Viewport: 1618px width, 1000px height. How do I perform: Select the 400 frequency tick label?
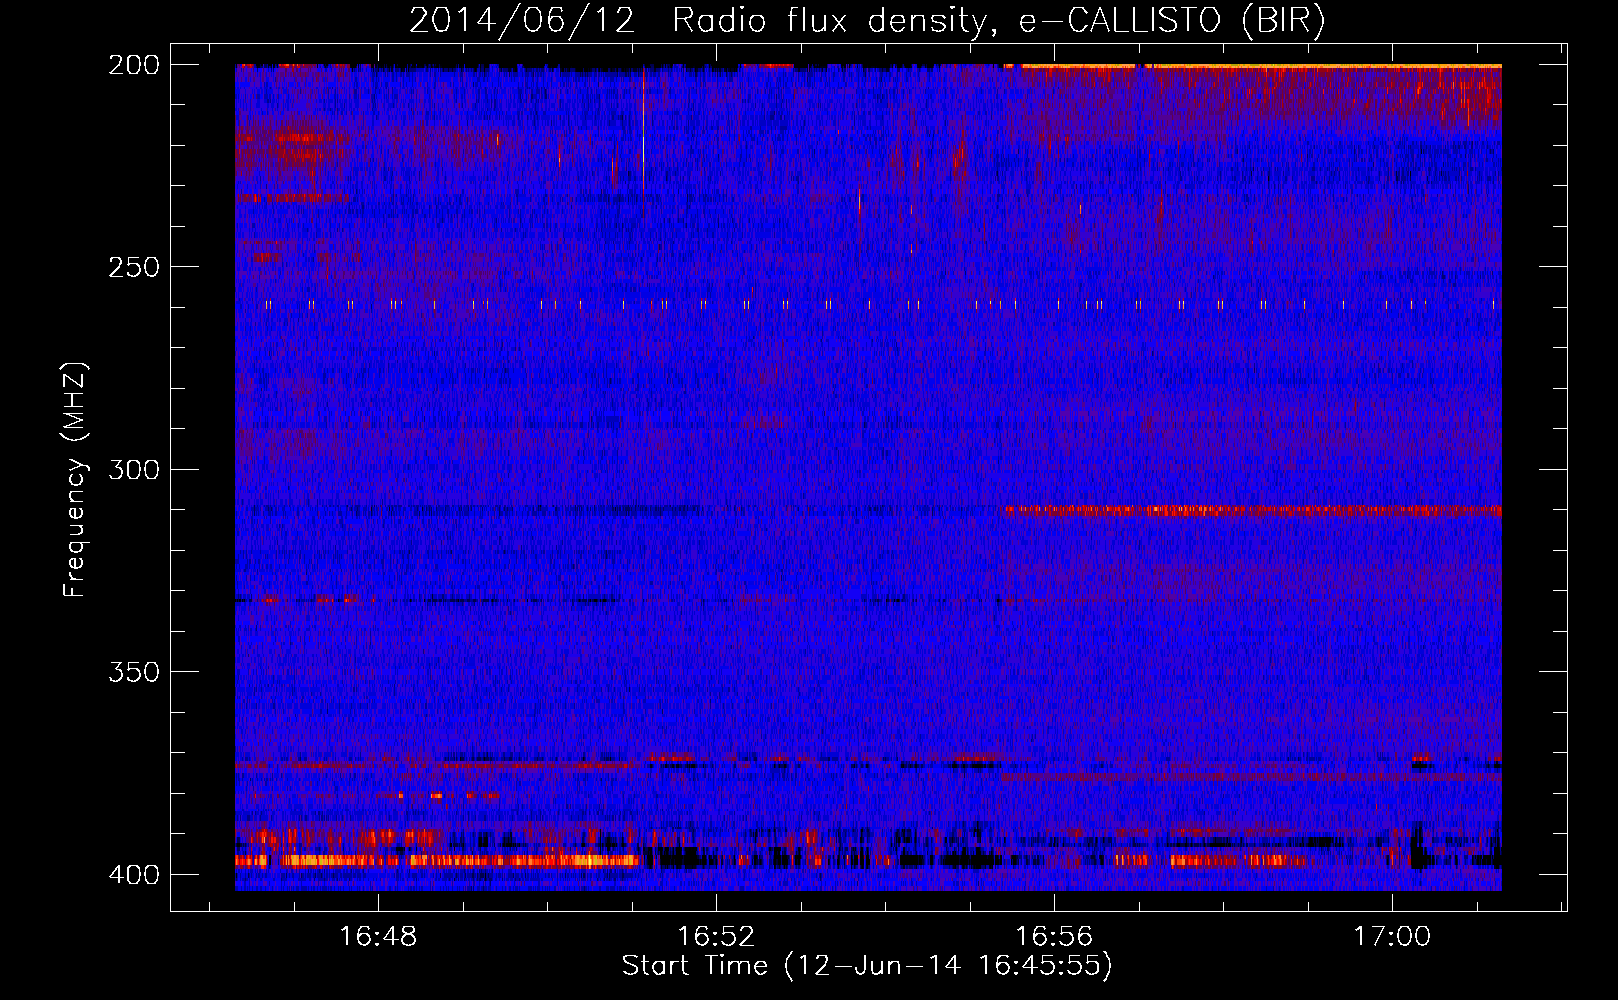pyautogui.click(x=133, y=874)
